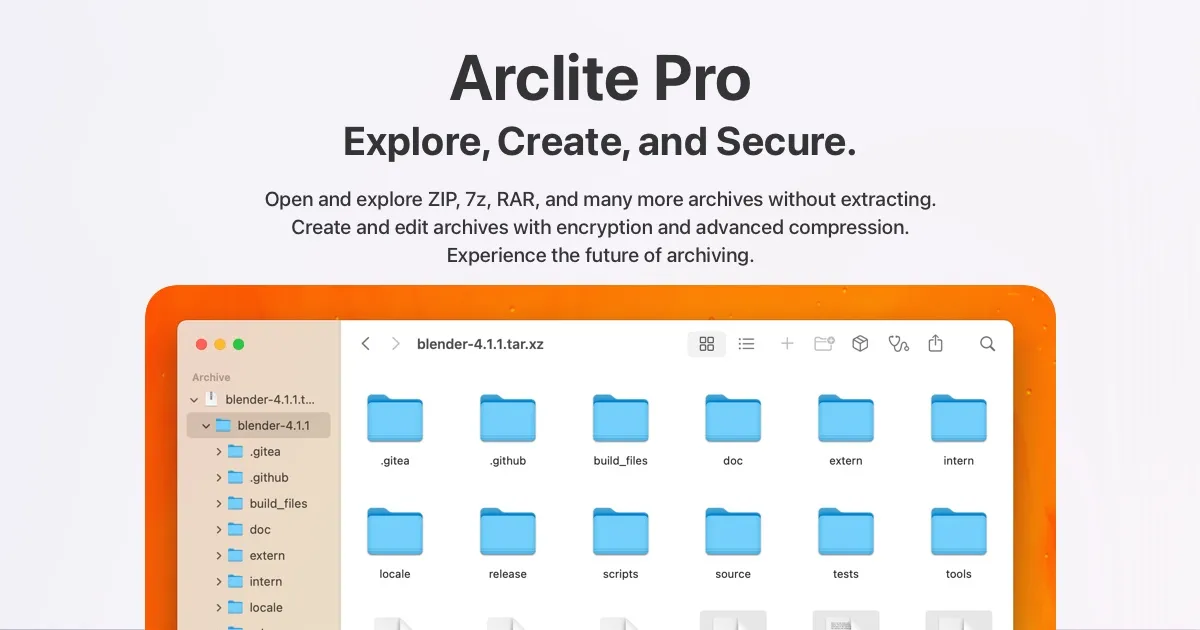Viewport: 1200px width, 630px height.
Task: Open the Share menu
Action: [935, 343]
